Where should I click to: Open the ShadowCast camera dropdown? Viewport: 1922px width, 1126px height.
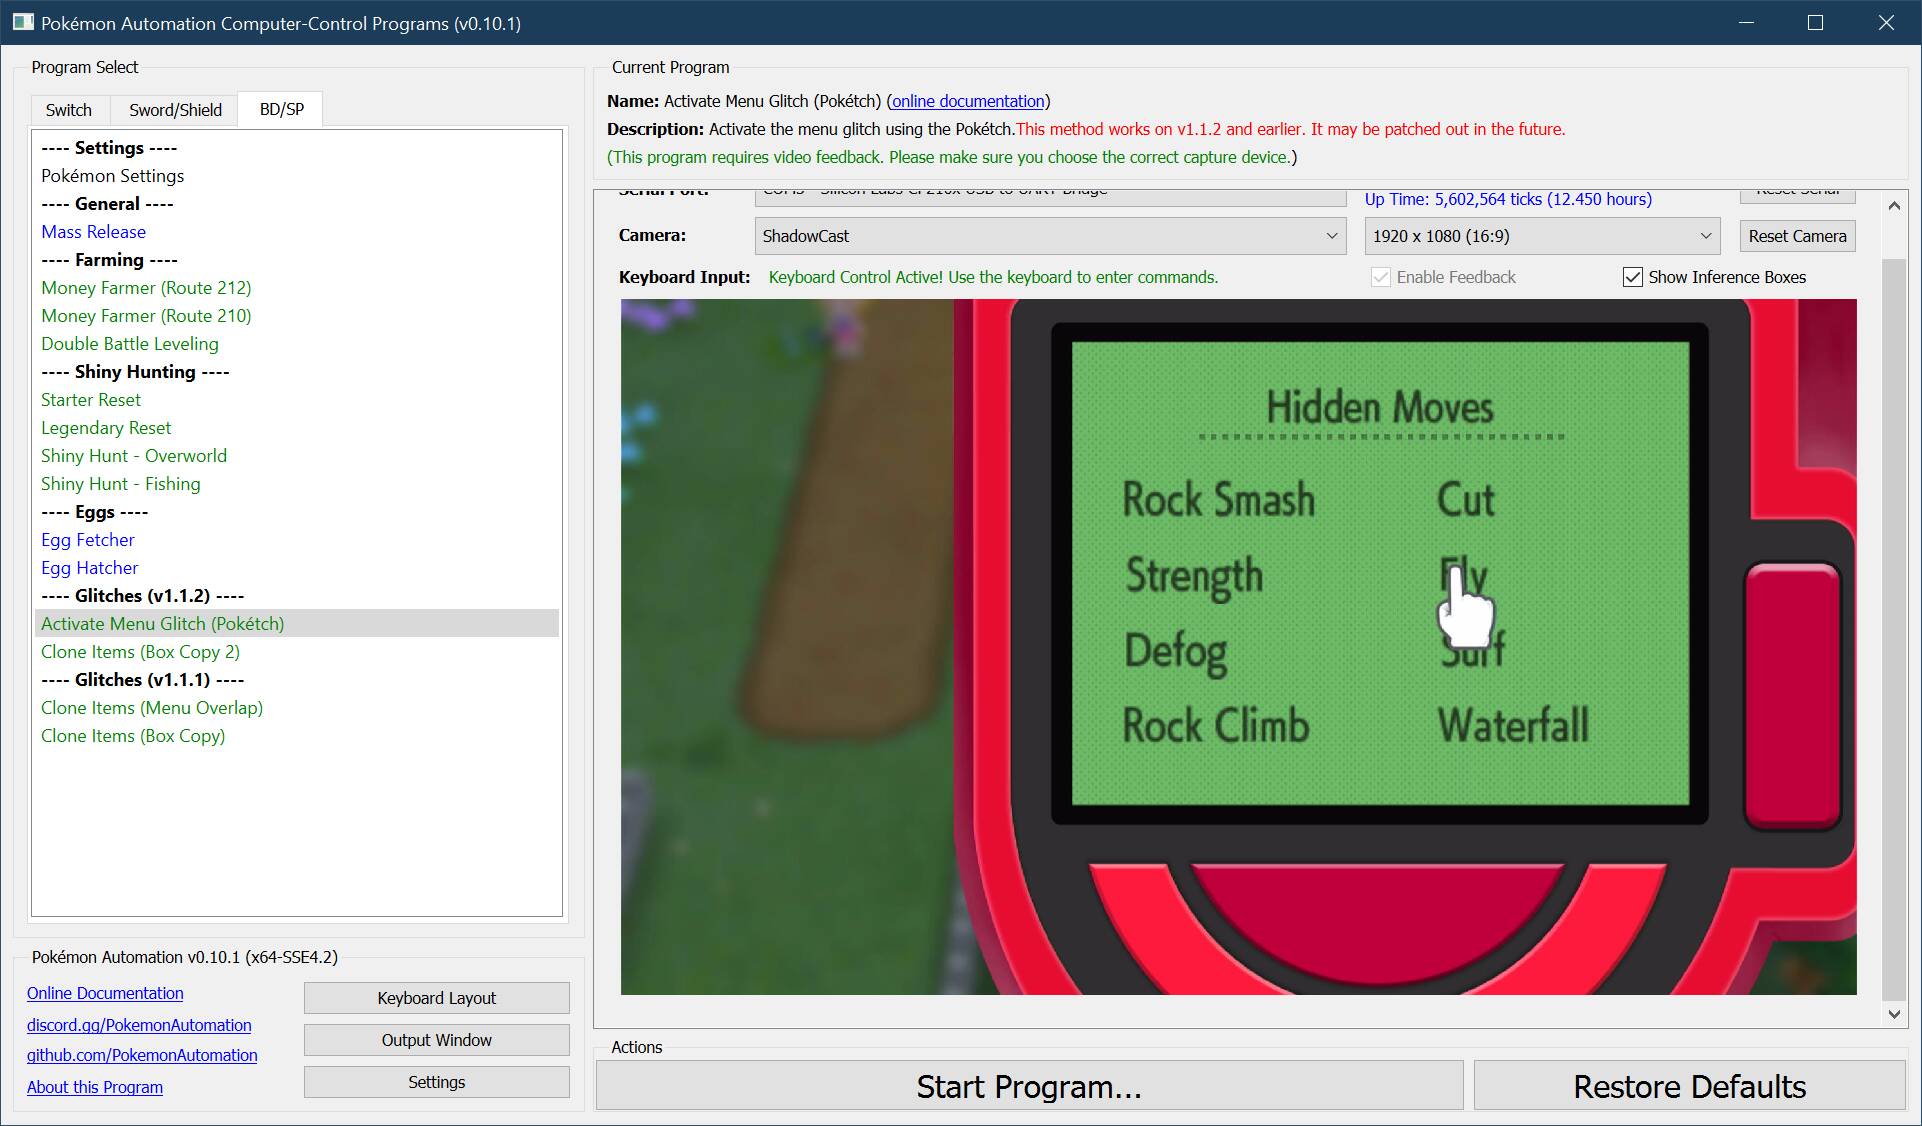(x=1049, y=236)
